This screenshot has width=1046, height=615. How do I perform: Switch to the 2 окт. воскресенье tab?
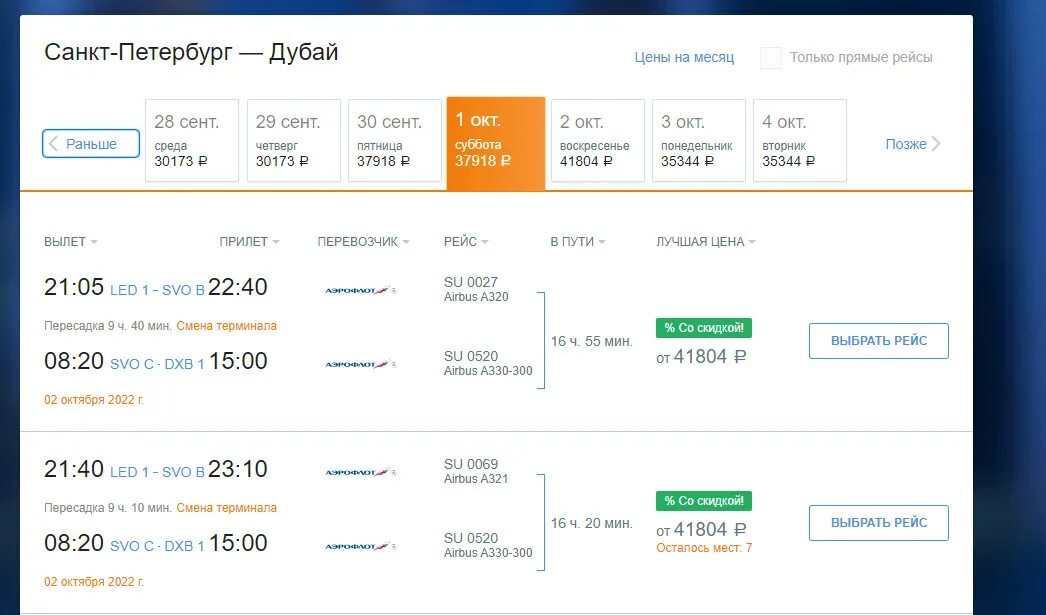click(x=597, y=140)
